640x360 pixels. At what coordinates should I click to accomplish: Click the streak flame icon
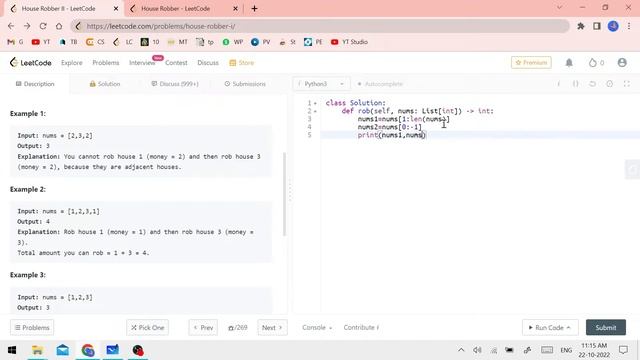[x=592, y=62]
